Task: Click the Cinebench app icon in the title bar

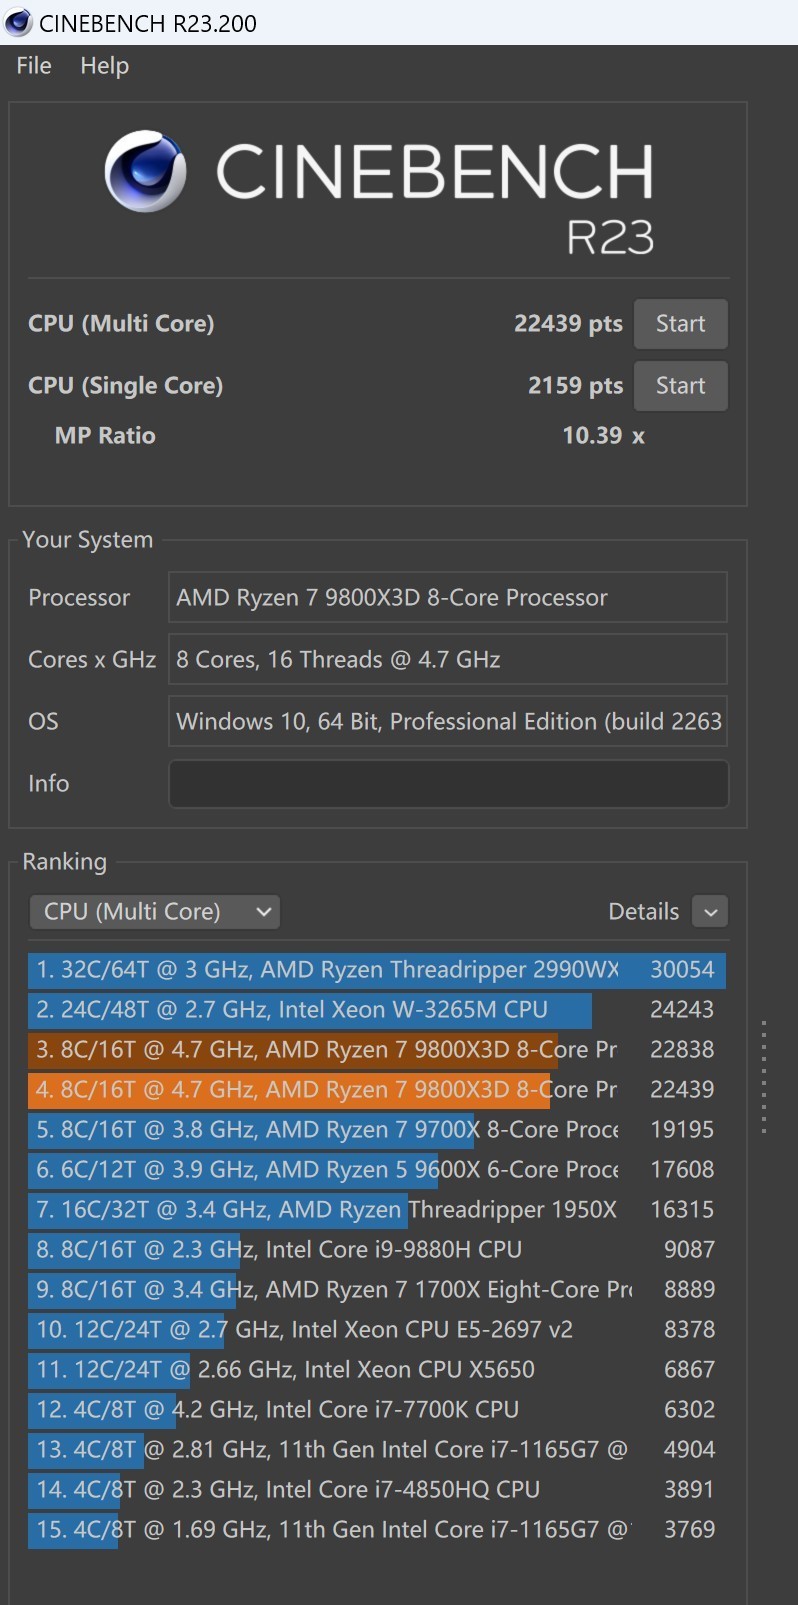Action: click(17, 22)
